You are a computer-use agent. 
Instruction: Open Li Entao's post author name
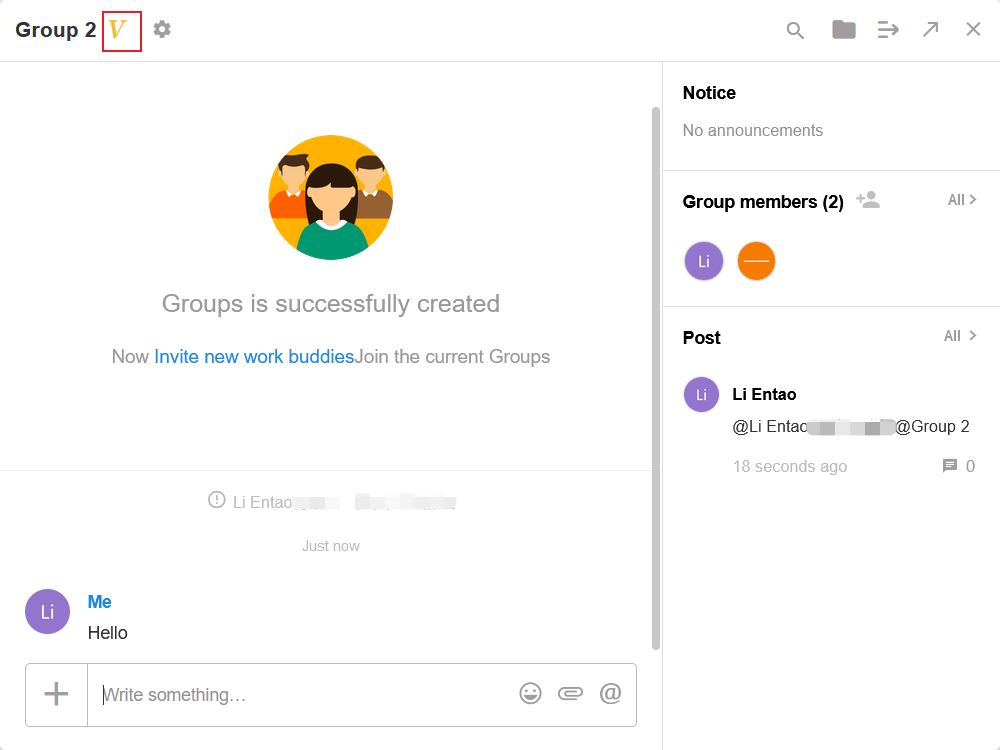(x=764, y=394)
